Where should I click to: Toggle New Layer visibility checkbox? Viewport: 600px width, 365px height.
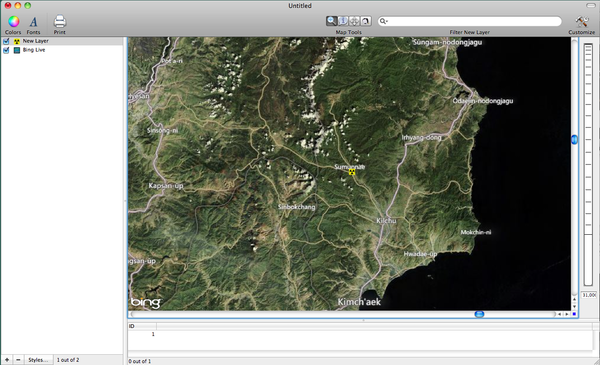coord(6,41)
